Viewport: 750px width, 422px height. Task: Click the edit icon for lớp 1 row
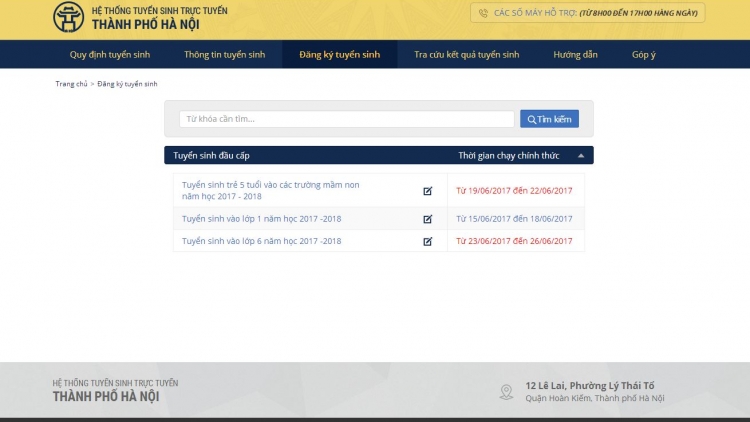pyautogui.click(x=428, y=219)
